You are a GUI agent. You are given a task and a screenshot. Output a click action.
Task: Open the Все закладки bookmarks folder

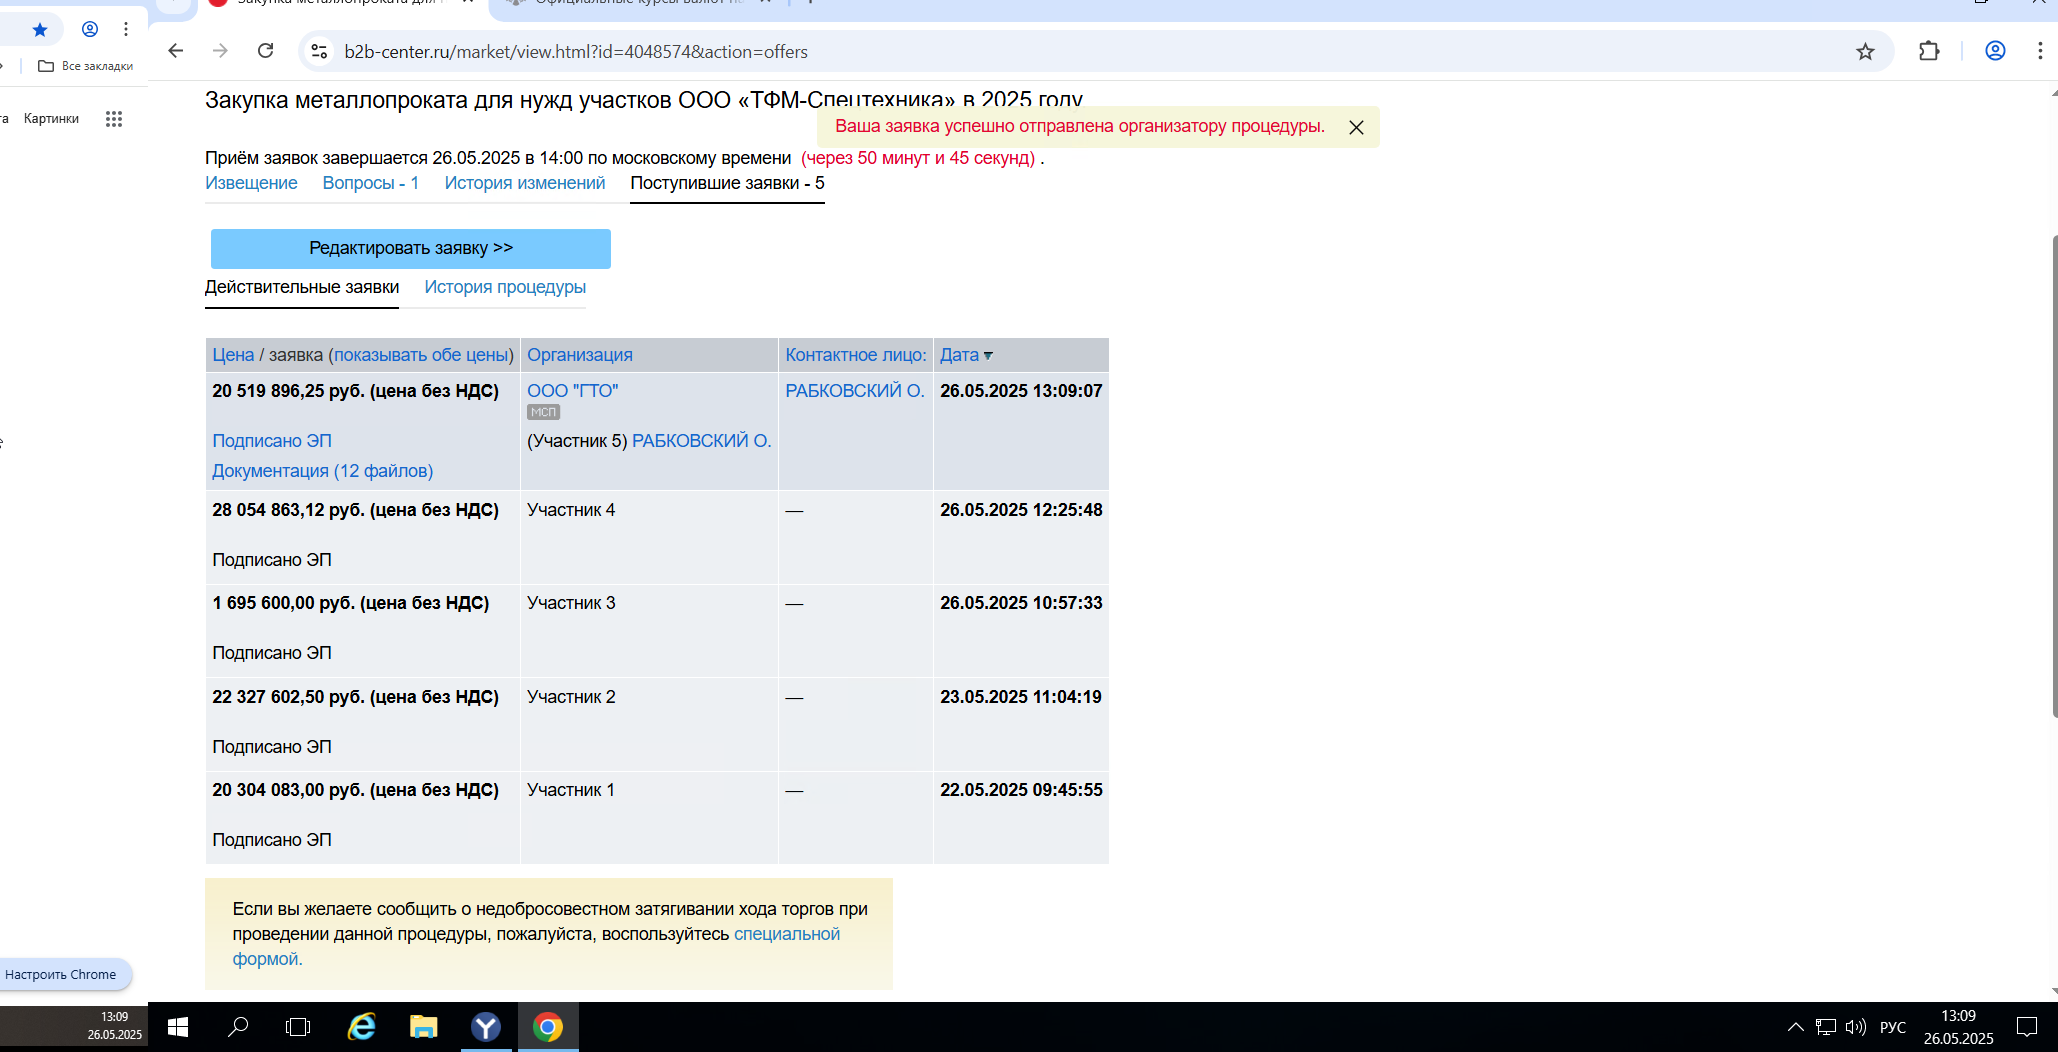[x=86, y=66]
